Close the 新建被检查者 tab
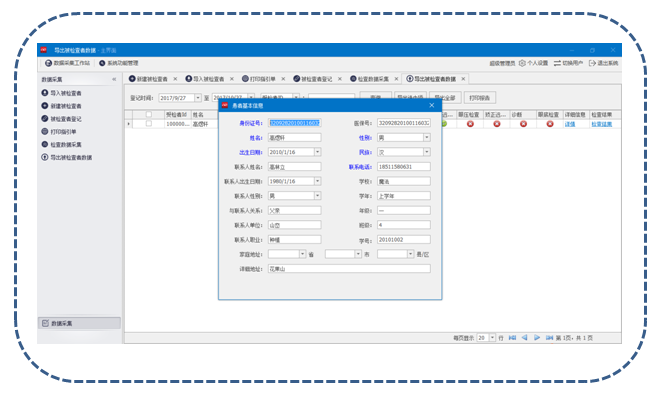The height and width of the screenshot is (393, 662). pyautogui.click(x=175, y=79)
